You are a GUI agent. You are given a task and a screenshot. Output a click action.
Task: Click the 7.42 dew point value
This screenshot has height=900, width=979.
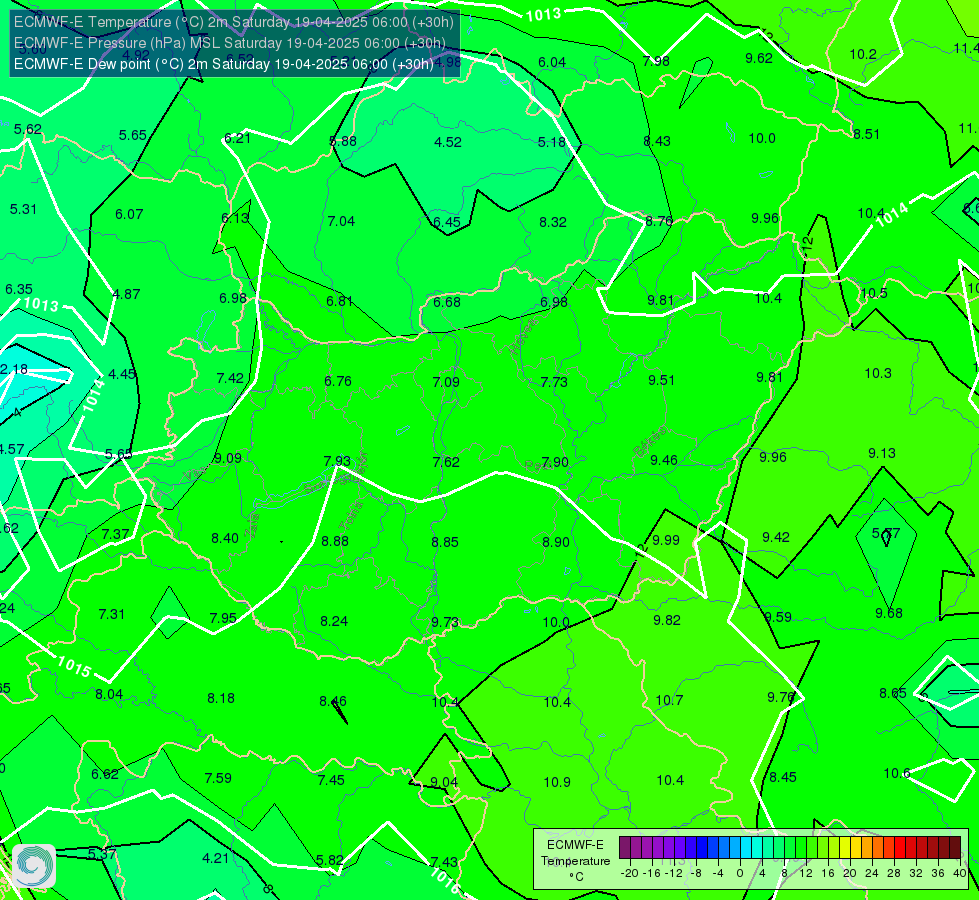(230, 378)
